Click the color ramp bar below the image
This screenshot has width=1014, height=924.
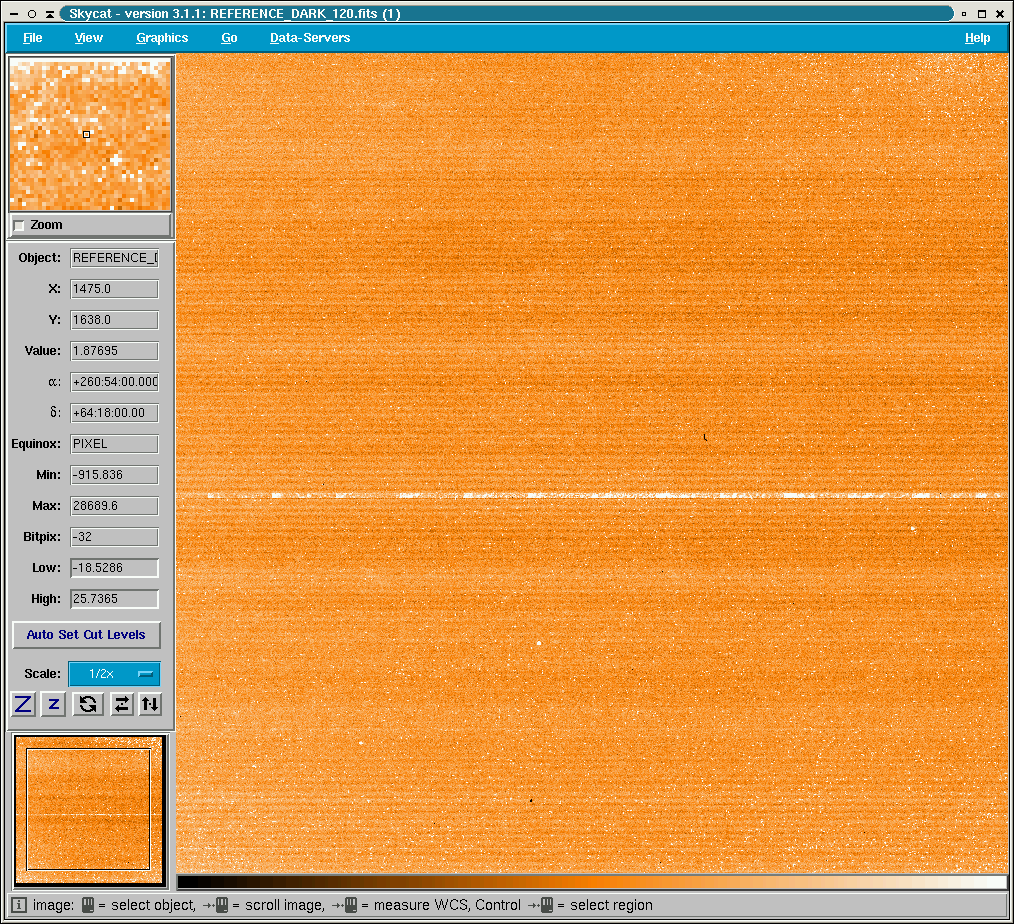click(x=591, y=882)
